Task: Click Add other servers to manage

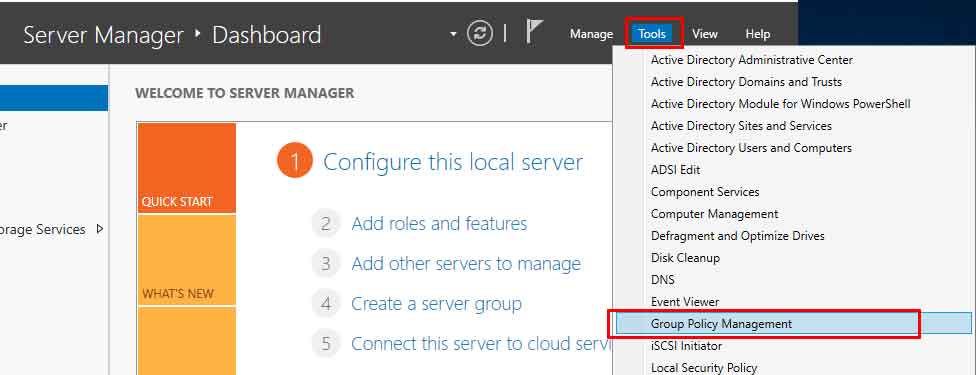Action: (466, 263)
